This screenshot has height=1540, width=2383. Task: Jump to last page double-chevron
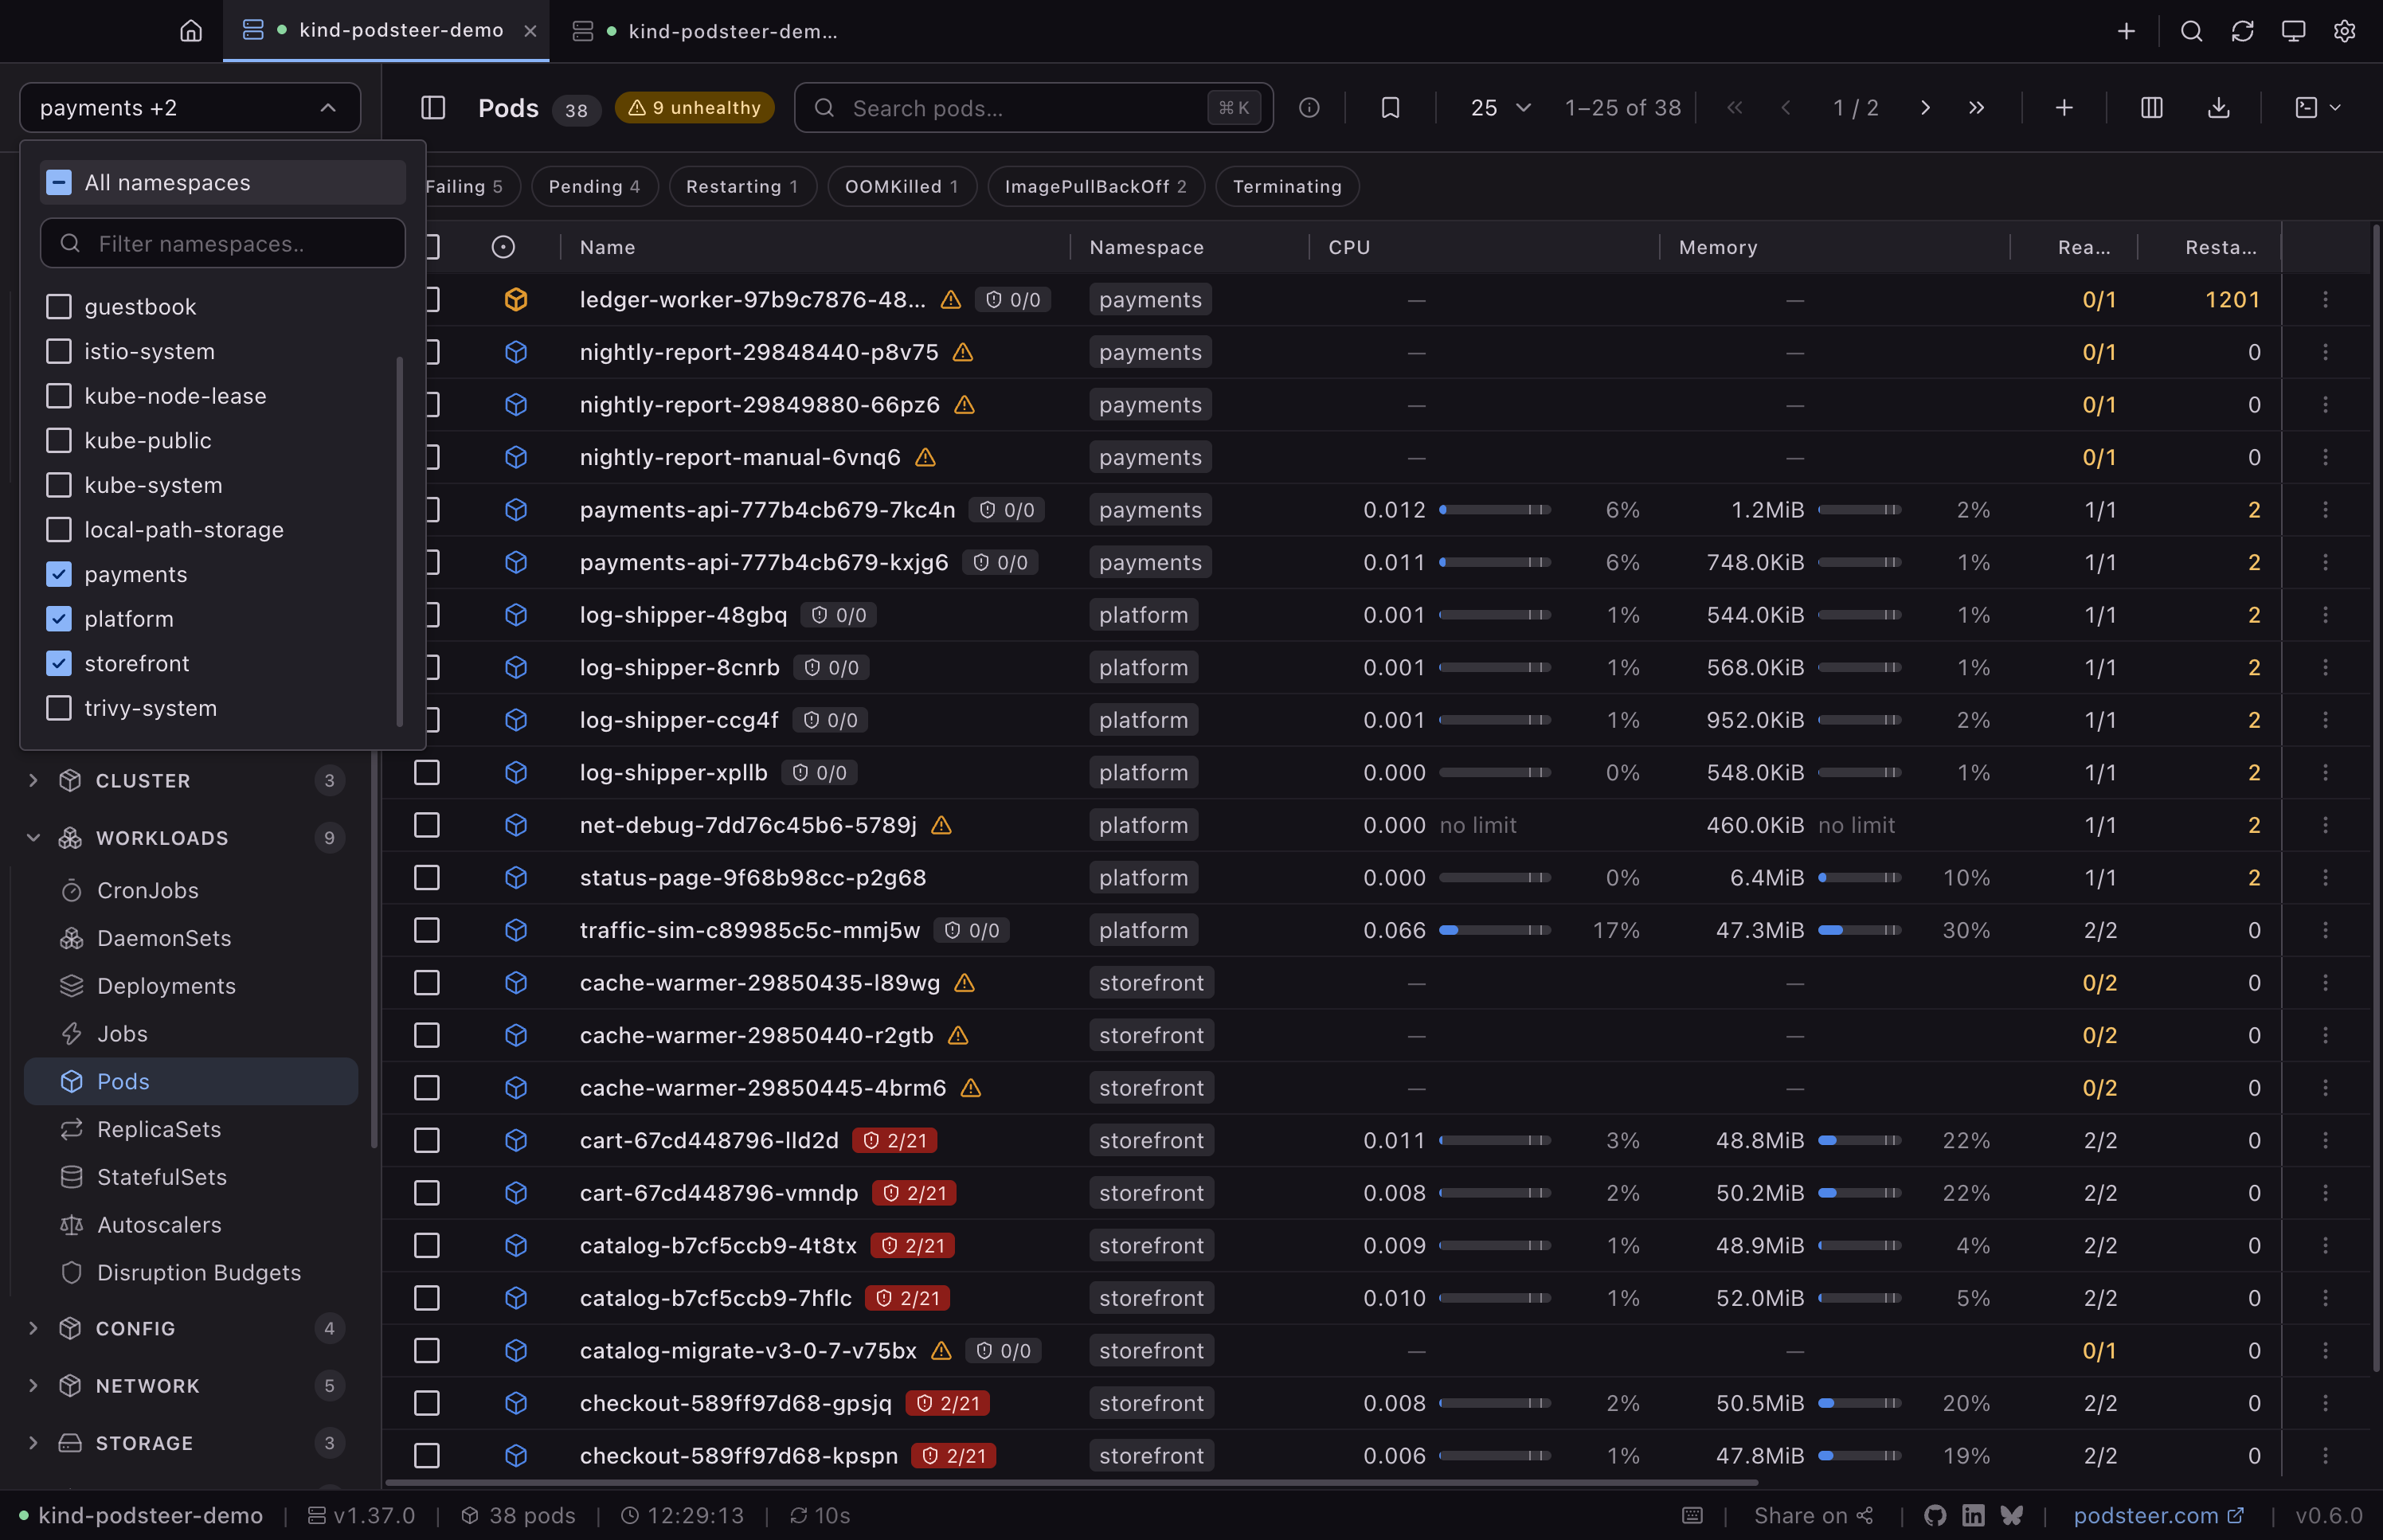(x=1976, y=108)
